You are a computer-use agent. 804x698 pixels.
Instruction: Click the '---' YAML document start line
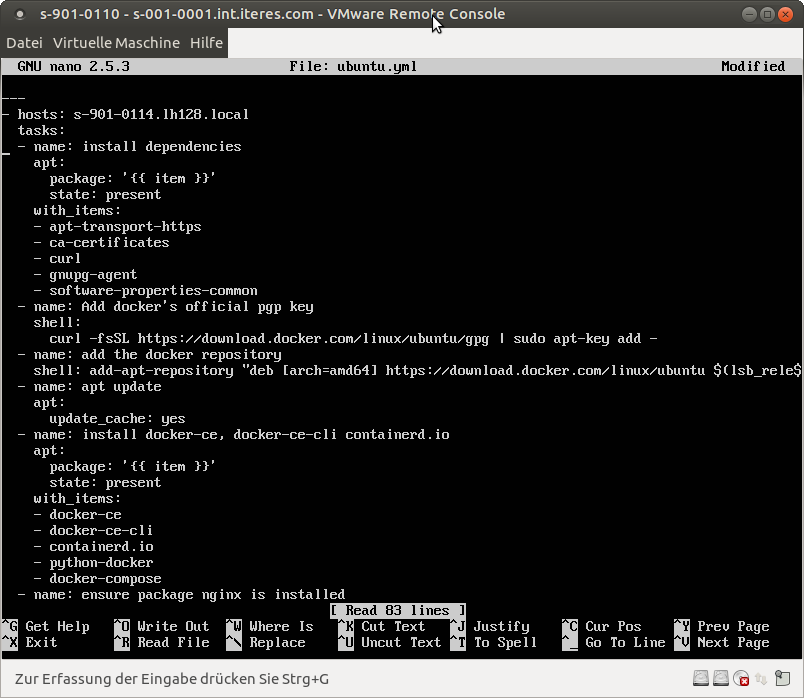click(13, 98)
